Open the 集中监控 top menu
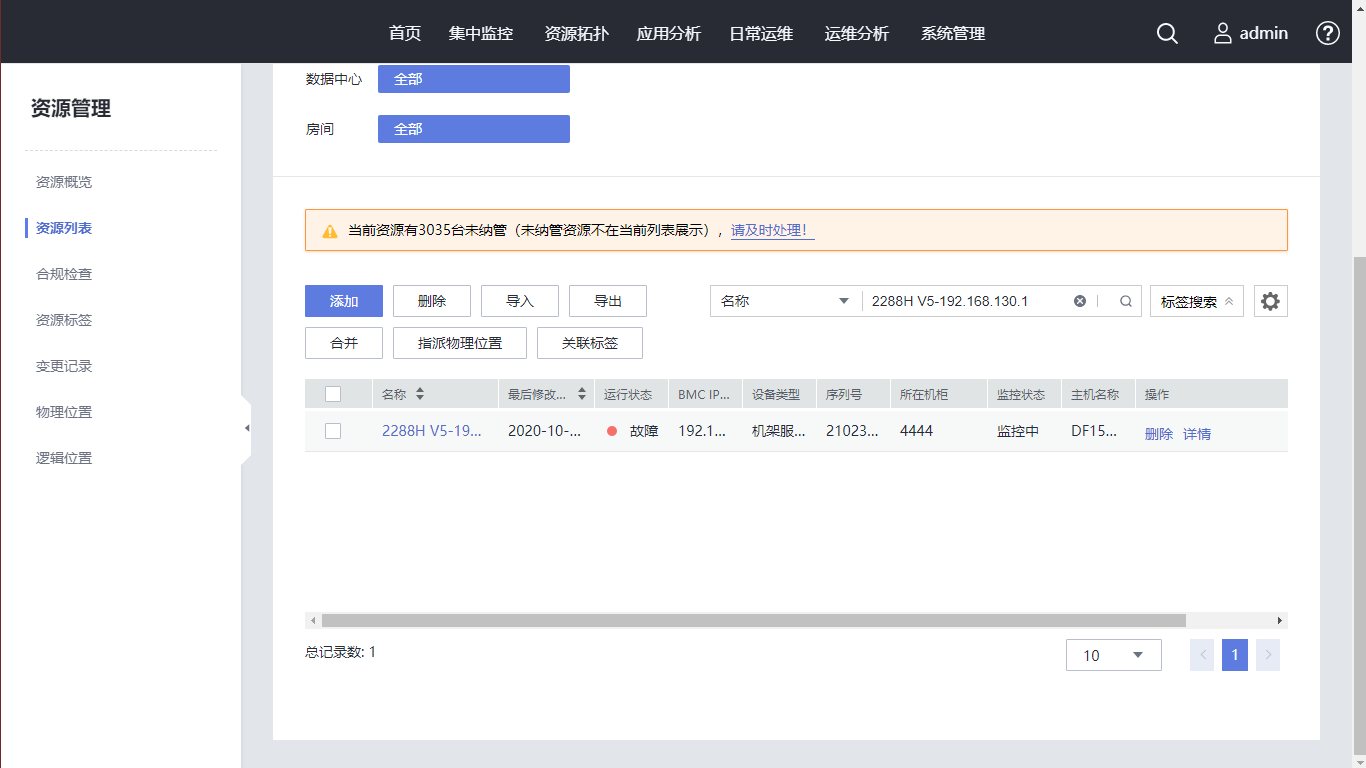This screenshot has height=768, width=1366. pos(481,33)
